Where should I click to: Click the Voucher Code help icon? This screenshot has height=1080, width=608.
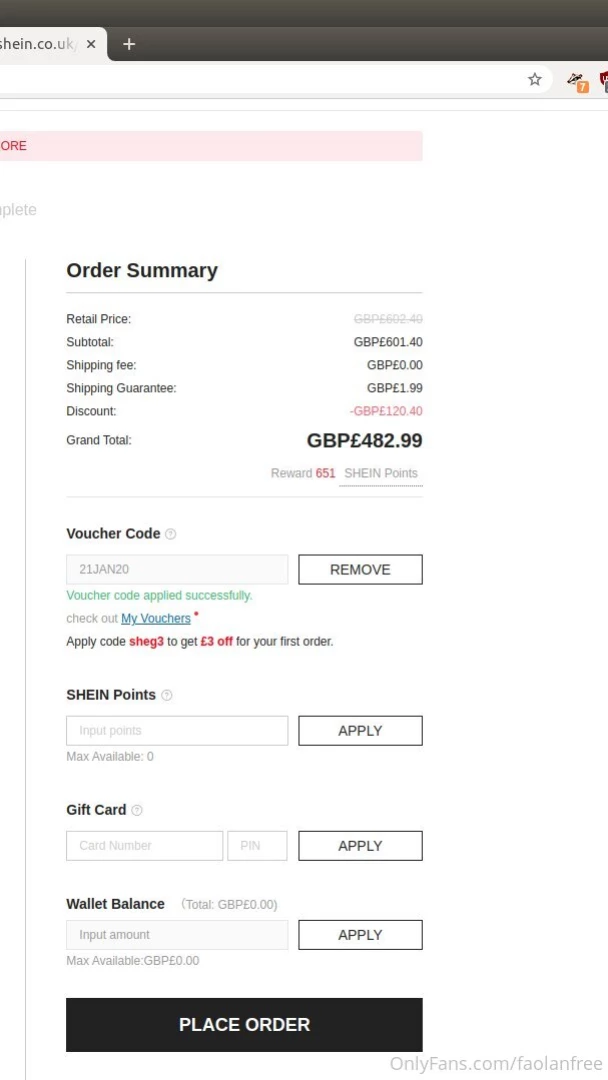click(x=170, y=534)
